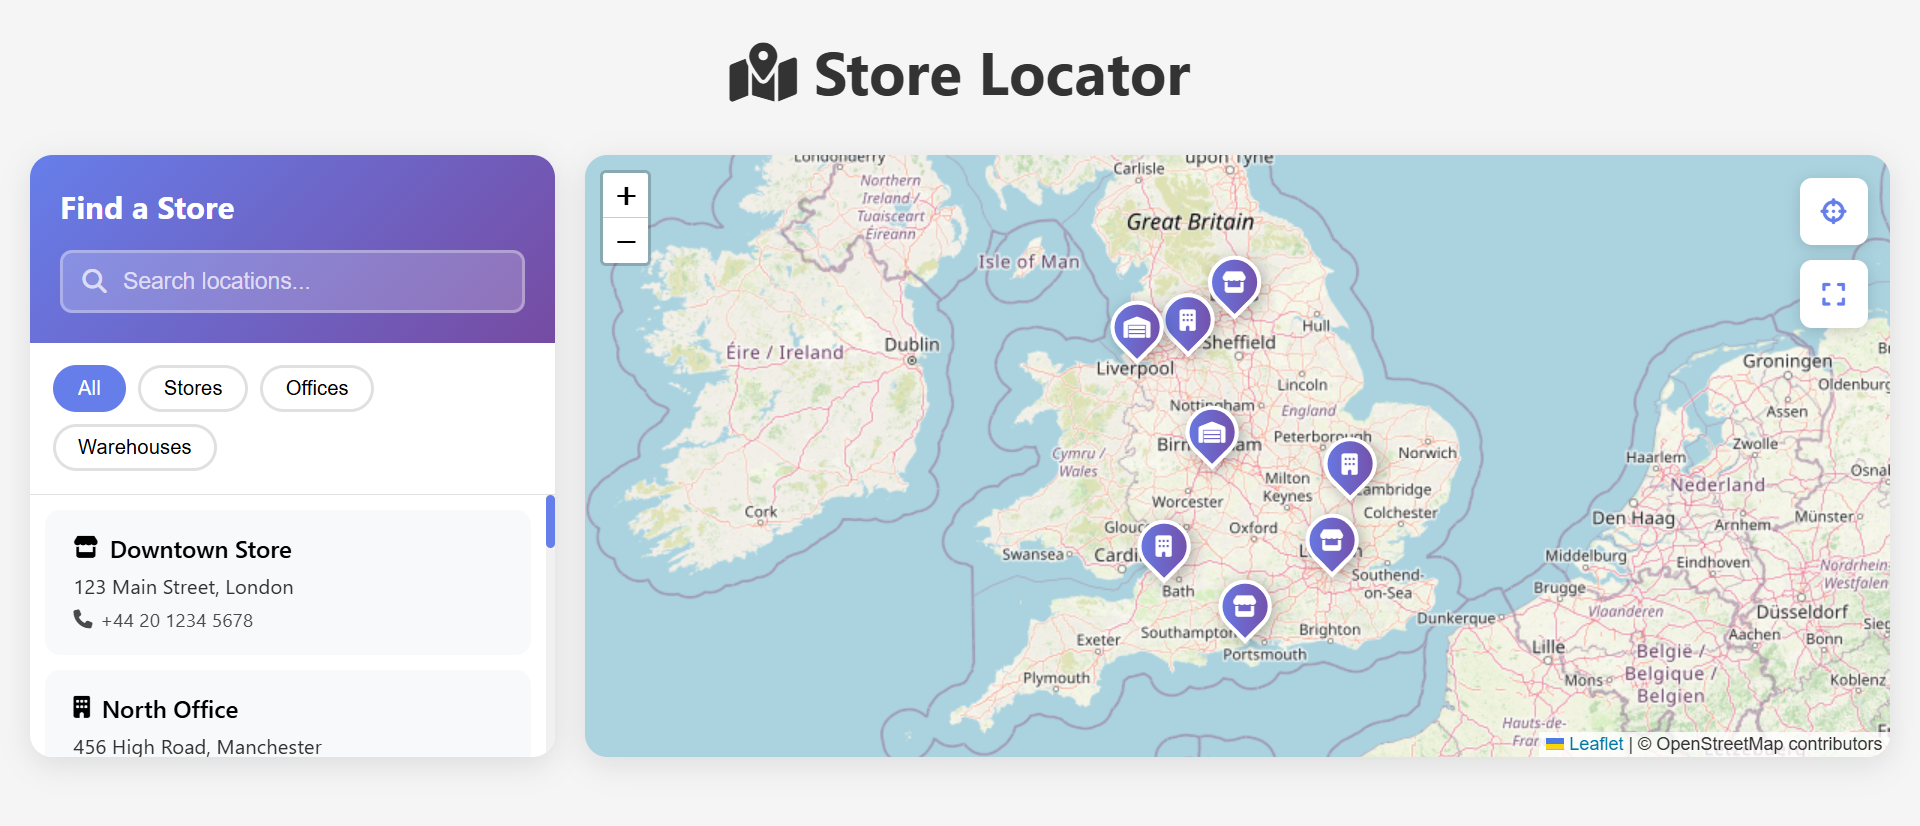Filter by Warehouses
1920x826 pixels.
pyautogui.click(x=135, y=447)
